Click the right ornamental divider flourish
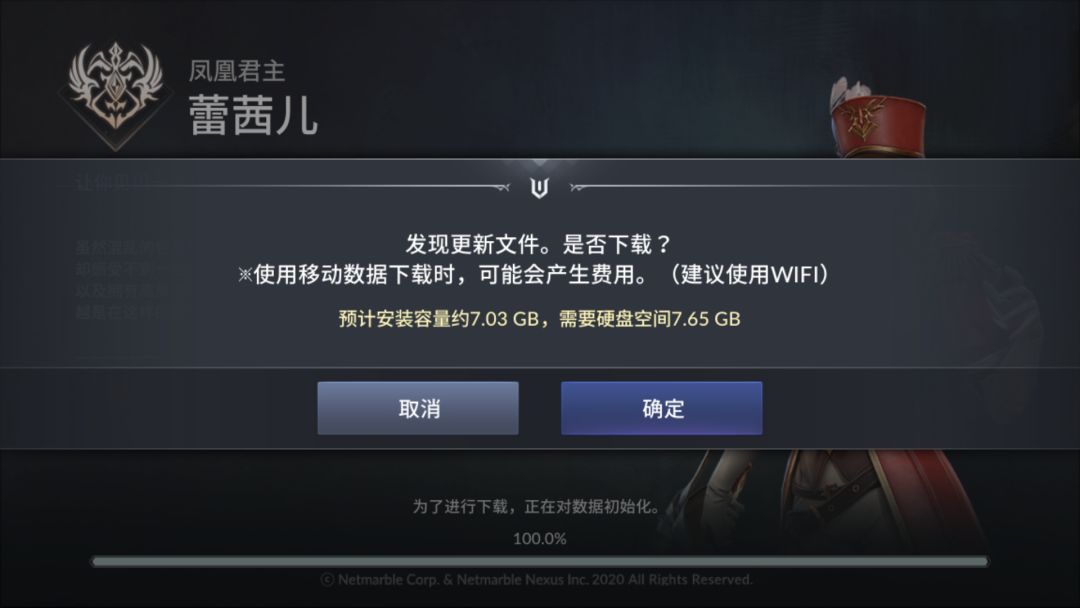The image size is (1080, 608). 580,187
